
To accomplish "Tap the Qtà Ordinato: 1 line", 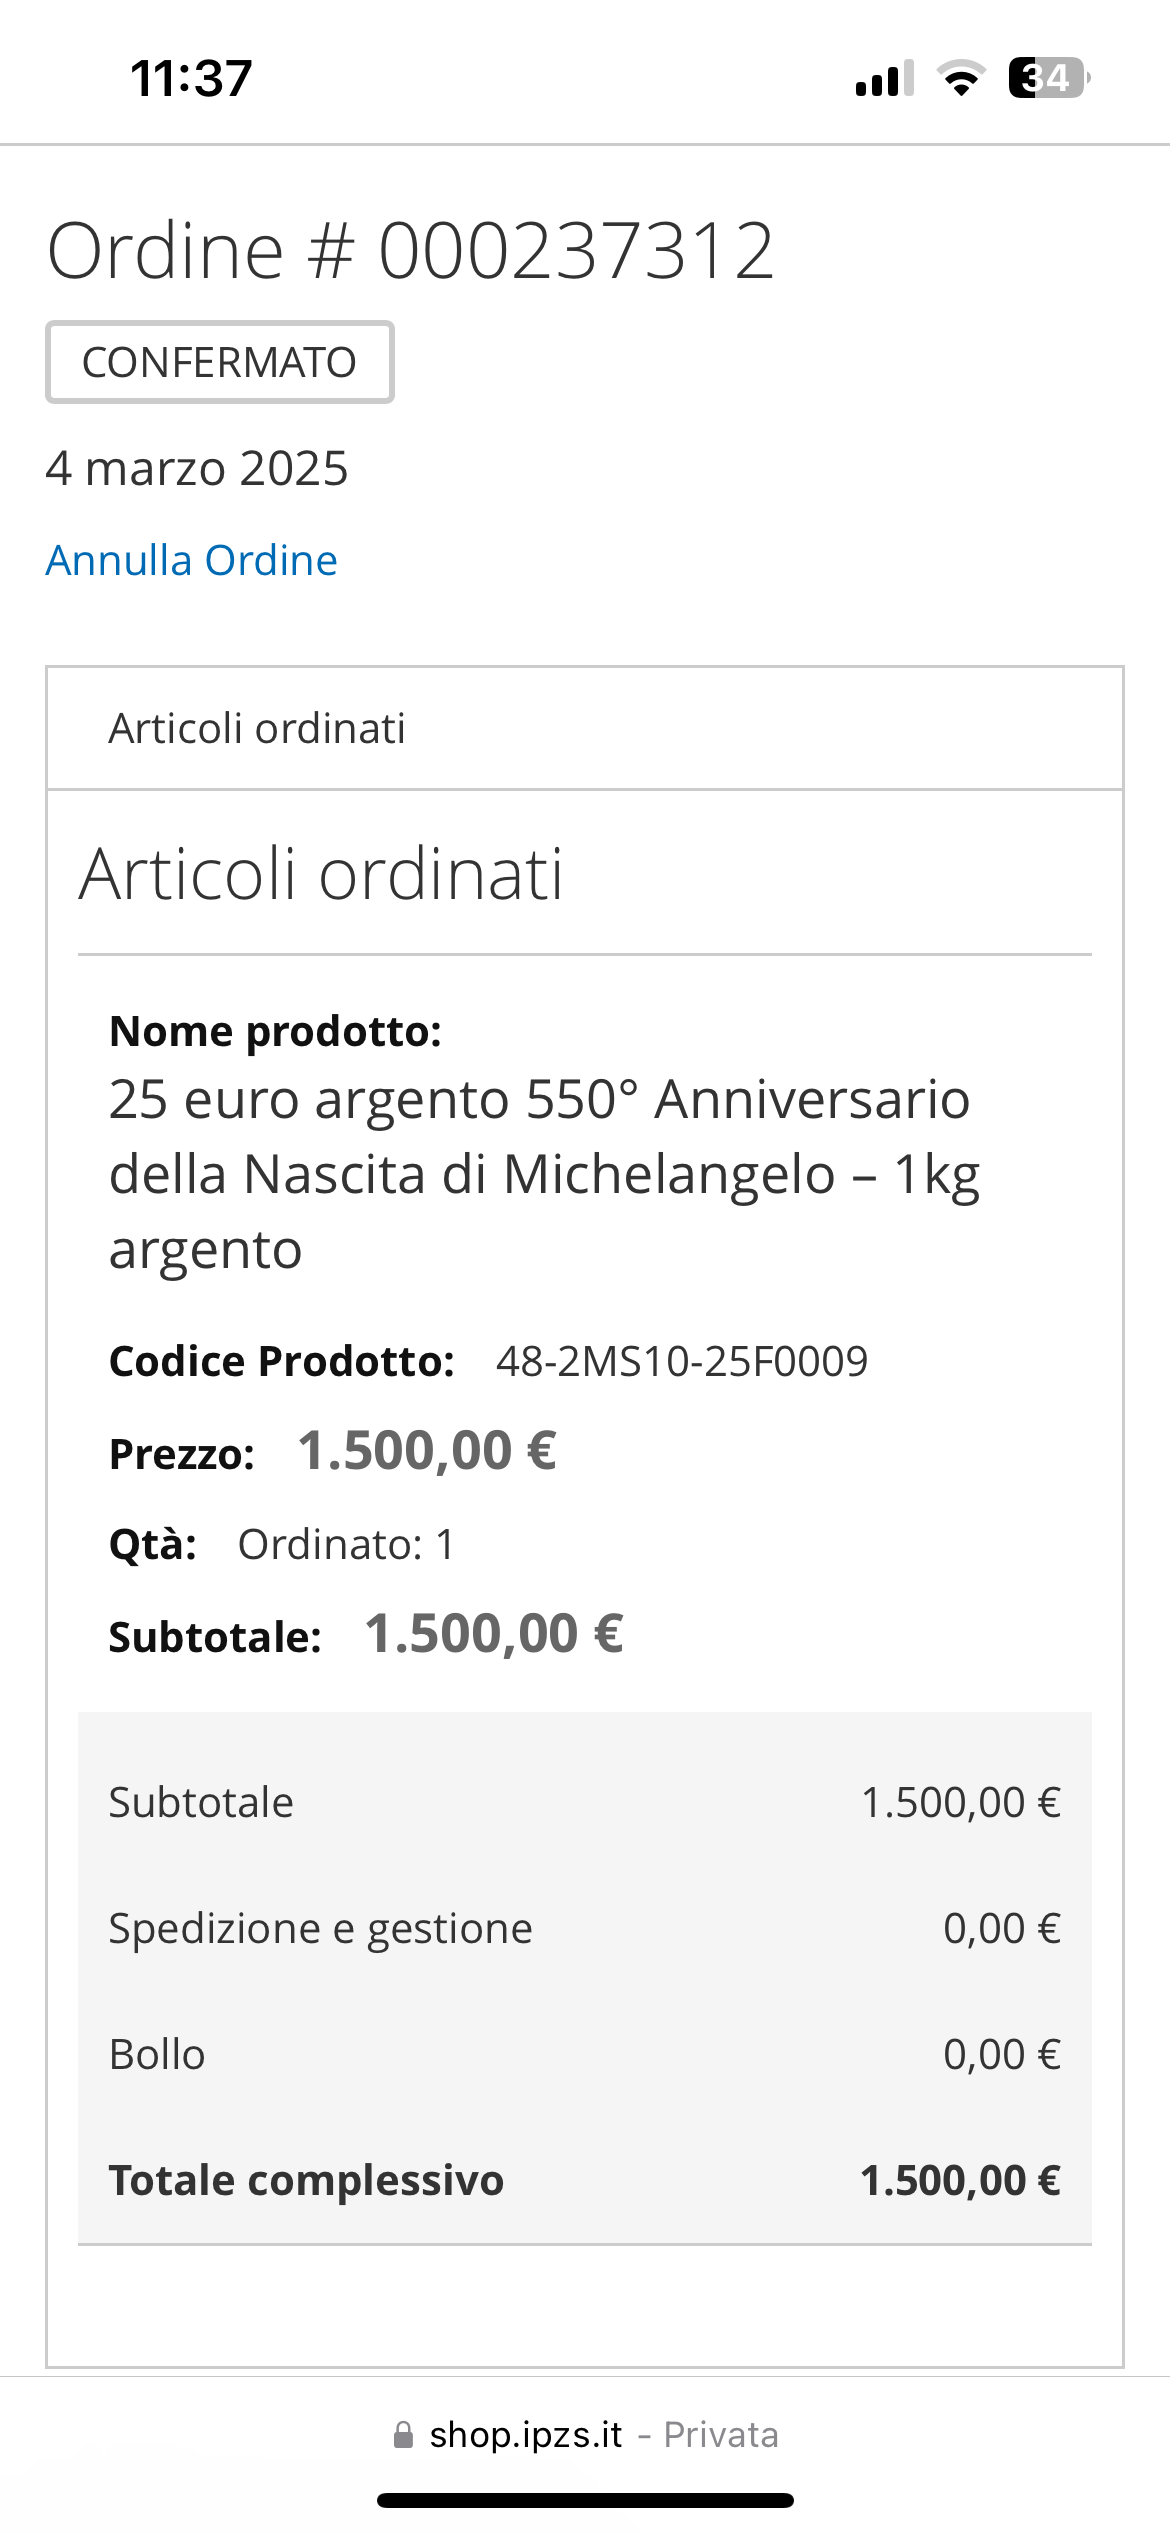I will click(x=282, y=1544).
